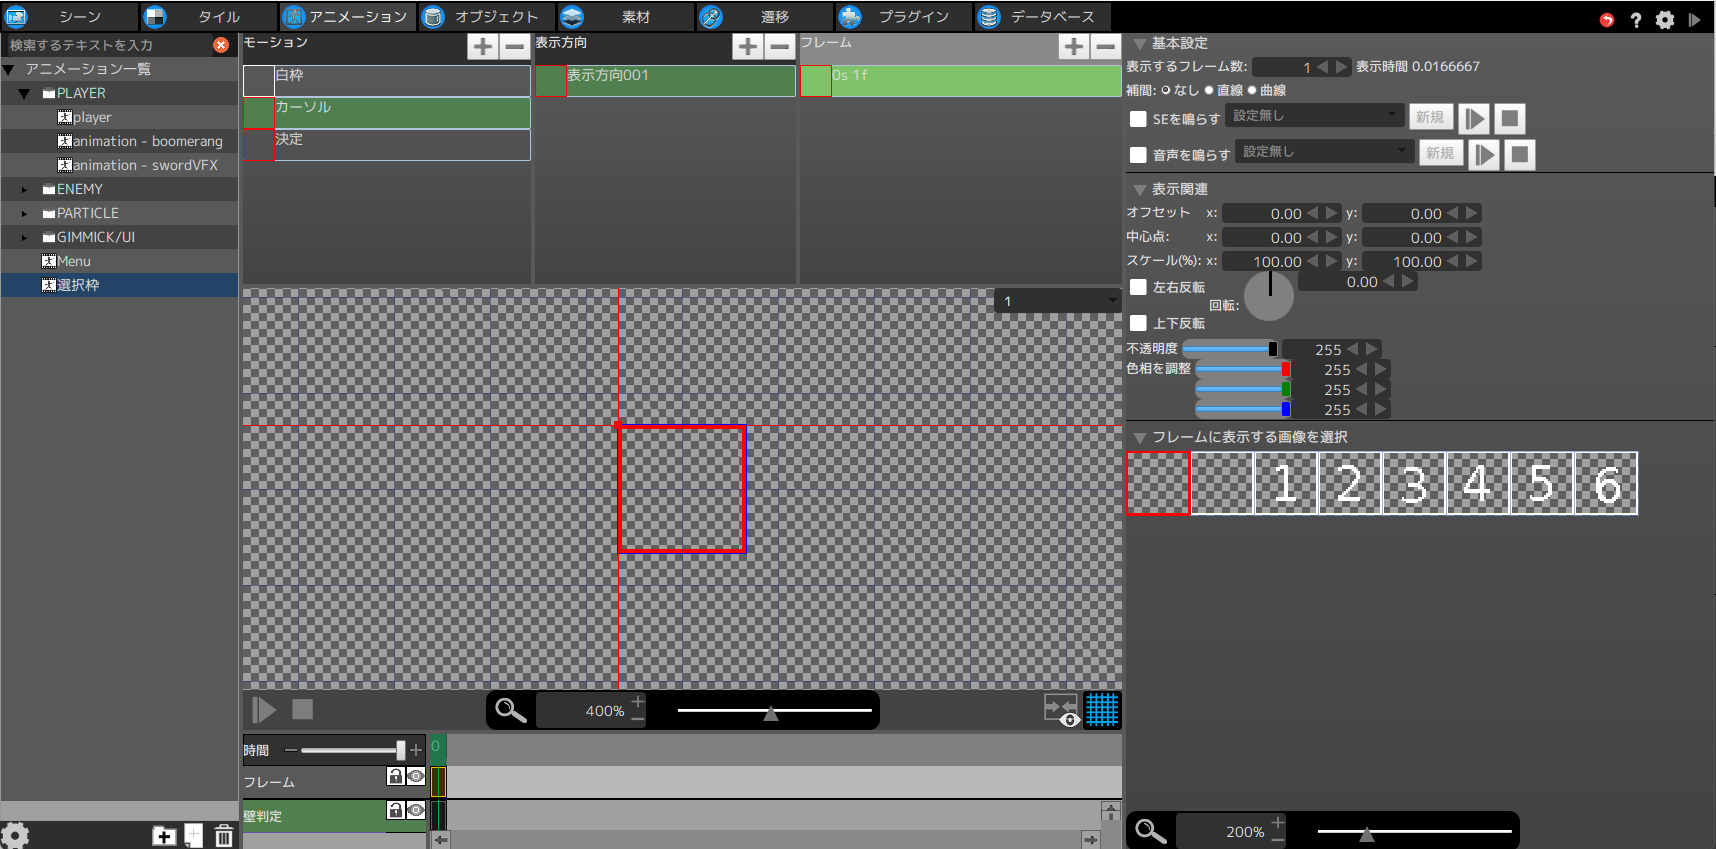Open the オブジェクト tab

tap(487, 17)
